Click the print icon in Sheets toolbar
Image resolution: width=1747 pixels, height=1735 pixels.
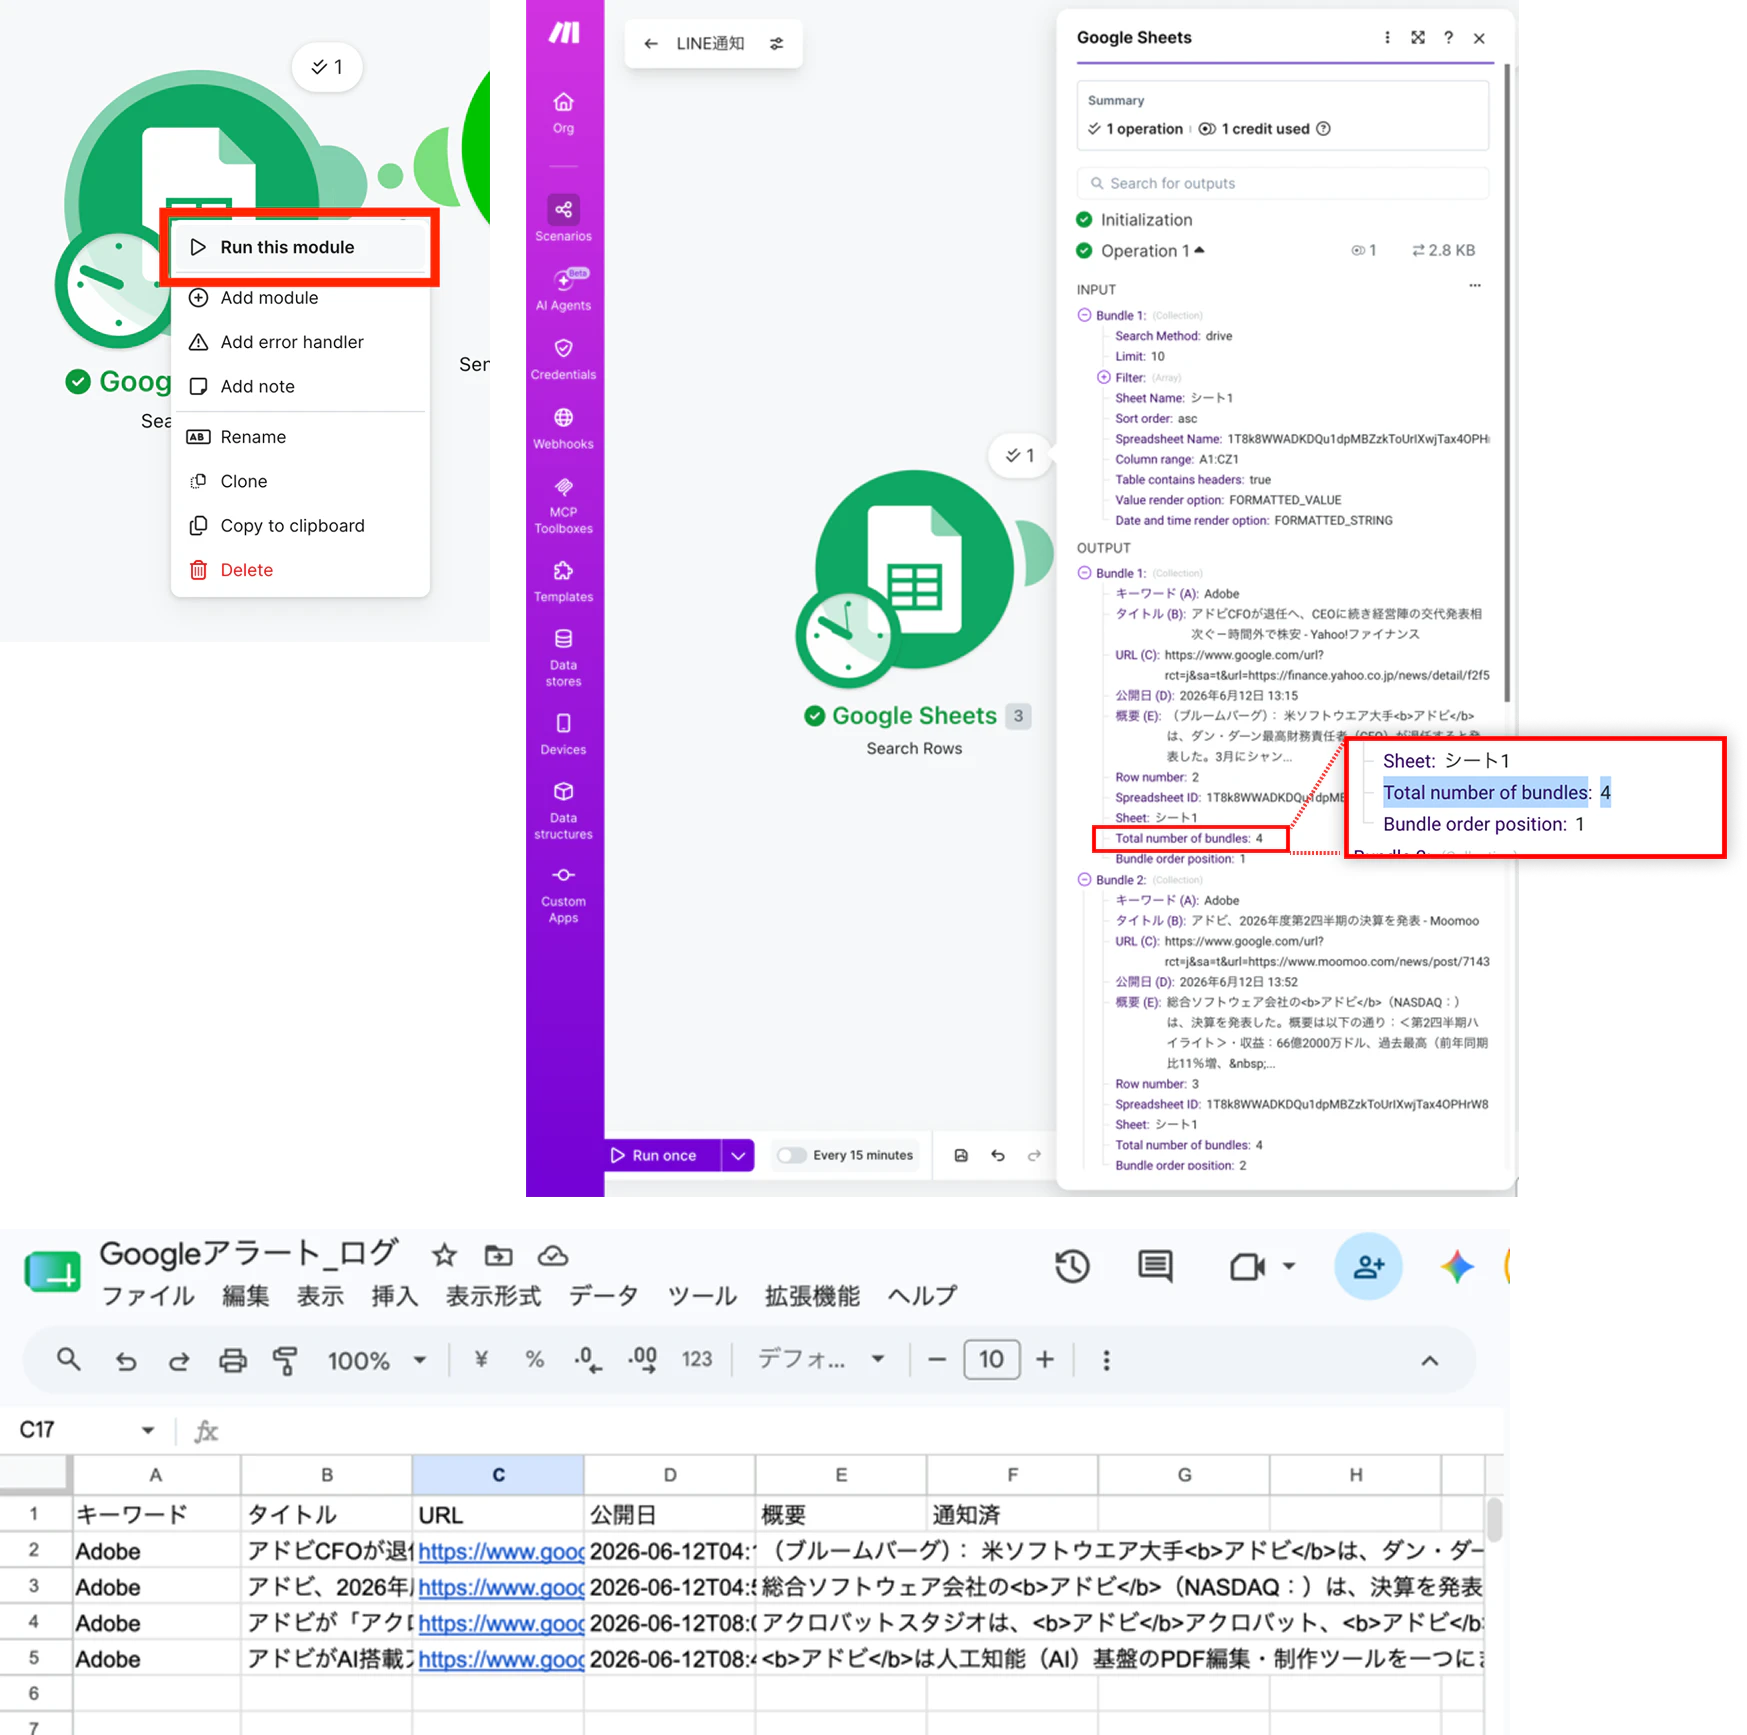[232, 1360]
